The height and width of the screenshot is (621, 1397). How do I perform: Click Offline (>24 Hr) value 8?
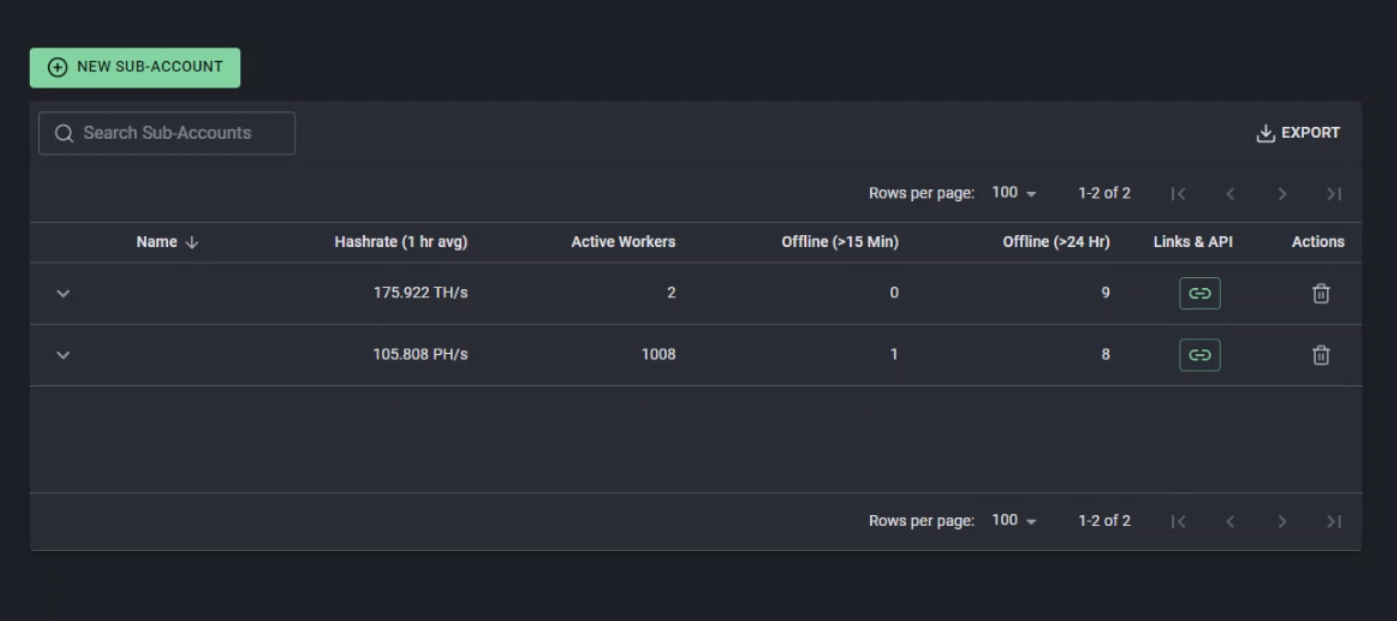tap(1105, 354)
